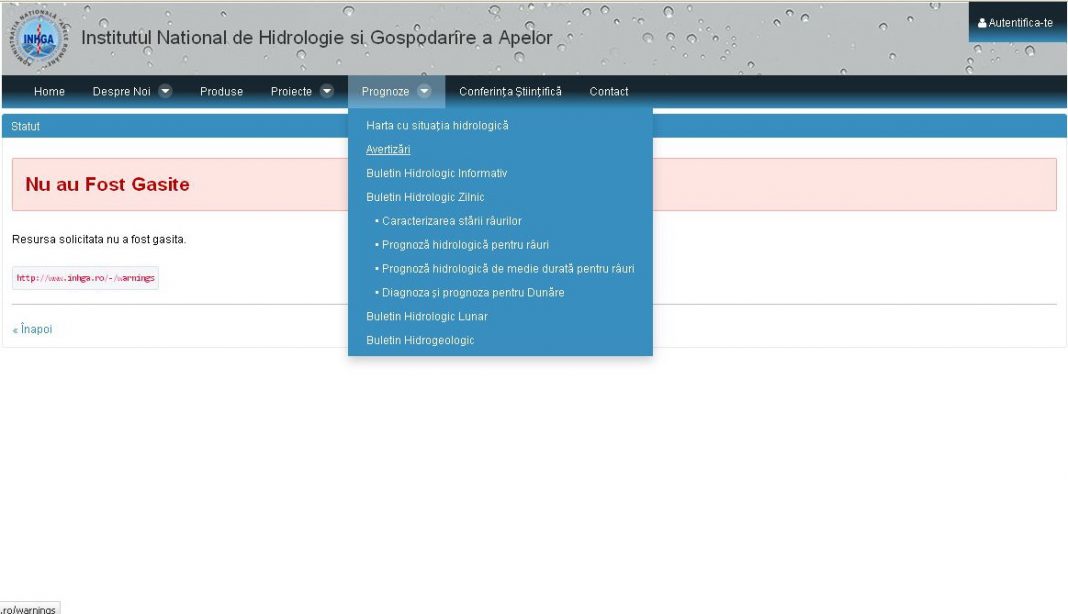Select Buletin Hidrologic Informativ
Viewport: 1068px width, 614px height.
pos(437,173)
